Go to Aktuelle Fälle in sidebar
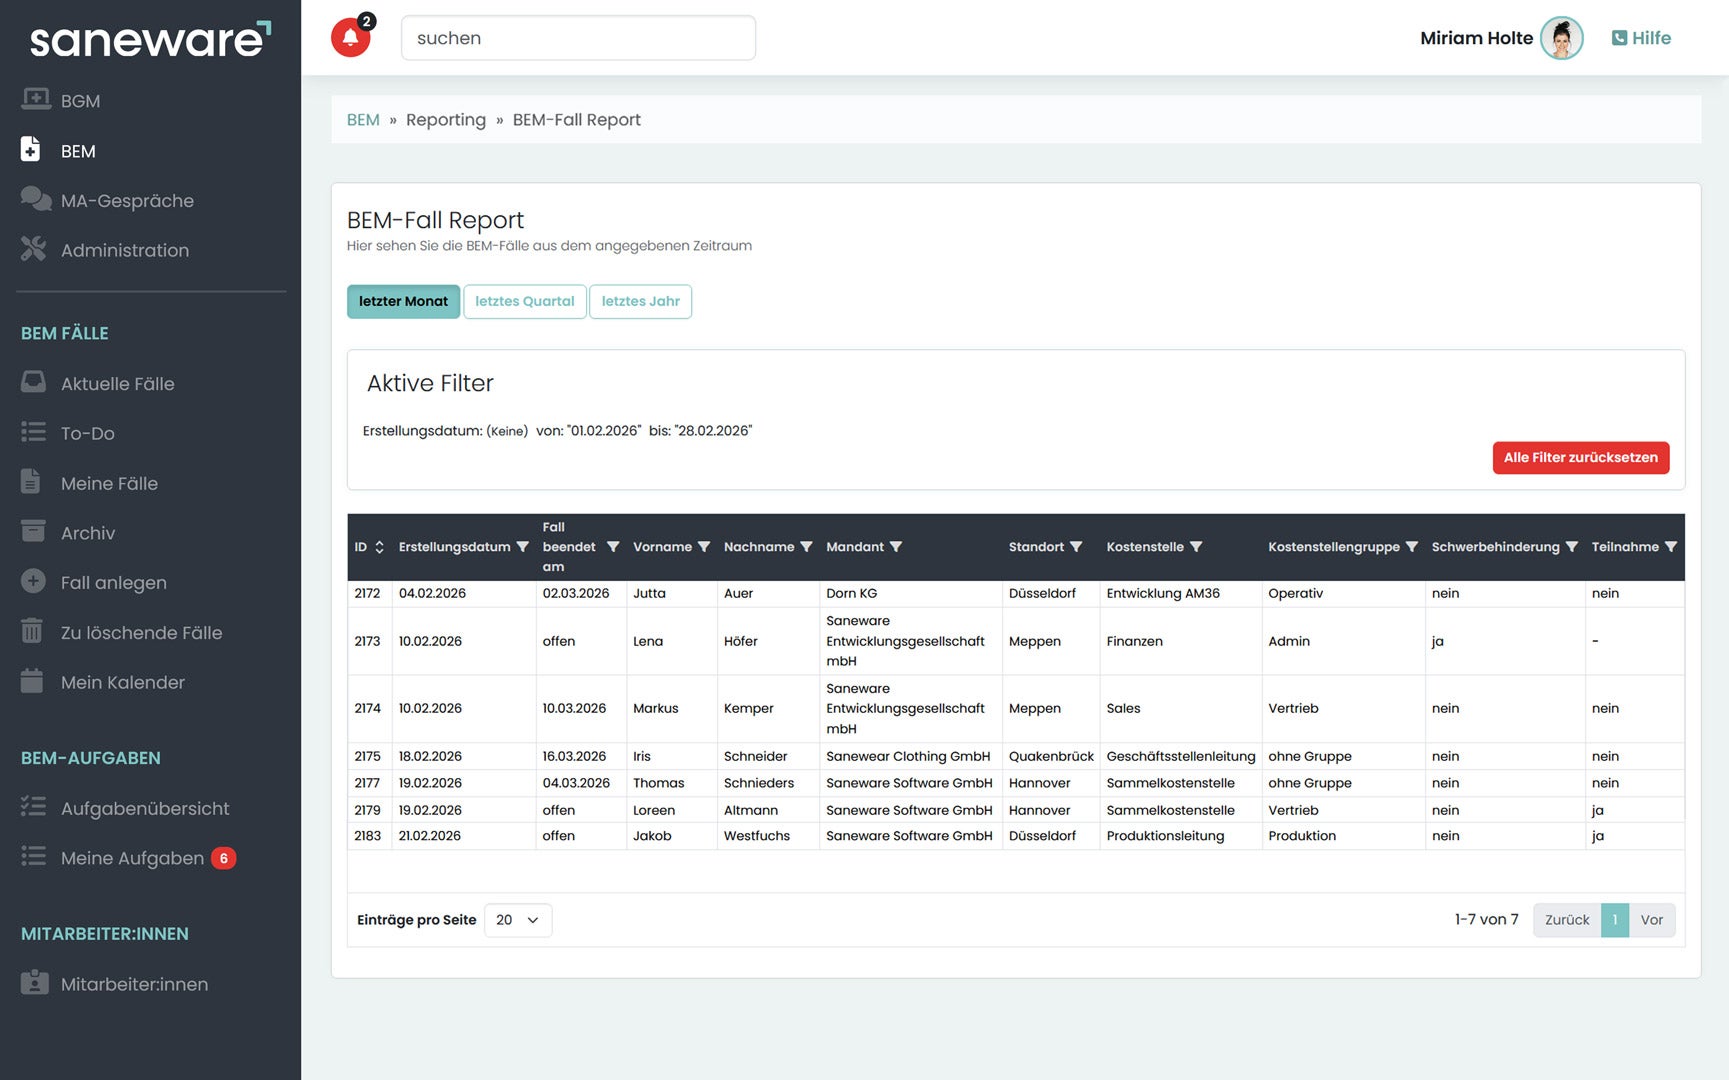1729x1080 pixels. (117, 383)
